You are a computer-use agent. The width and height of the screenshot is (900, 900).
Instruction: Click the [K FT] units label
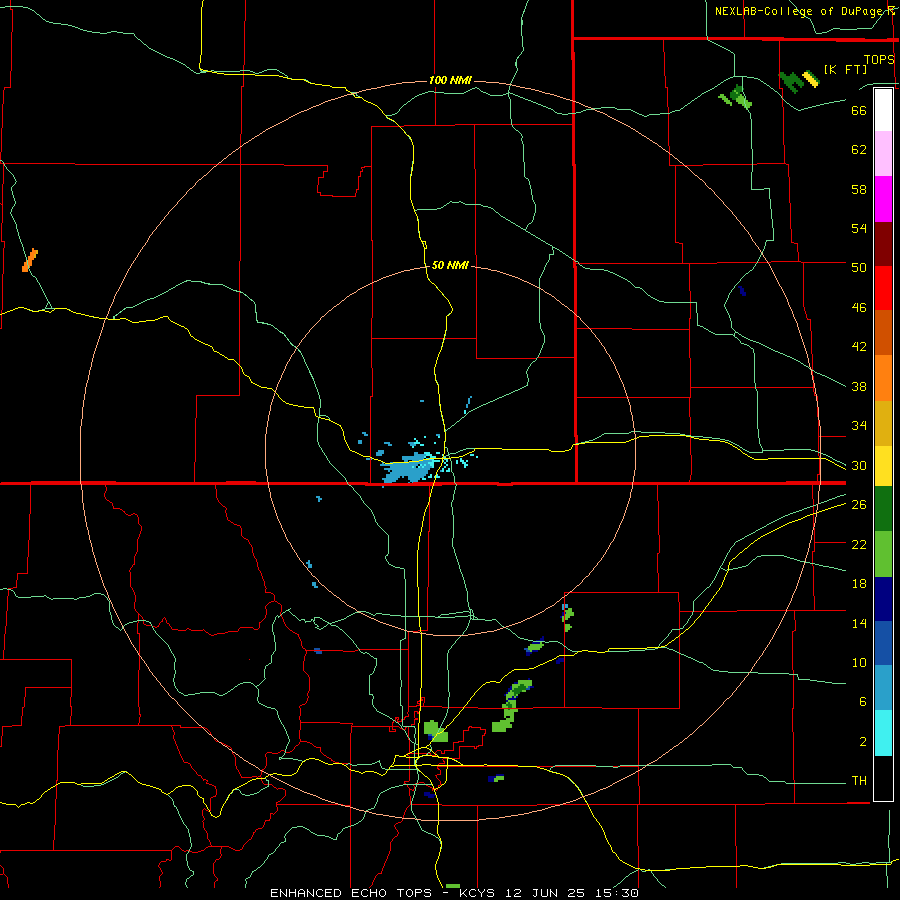point(845,70)
